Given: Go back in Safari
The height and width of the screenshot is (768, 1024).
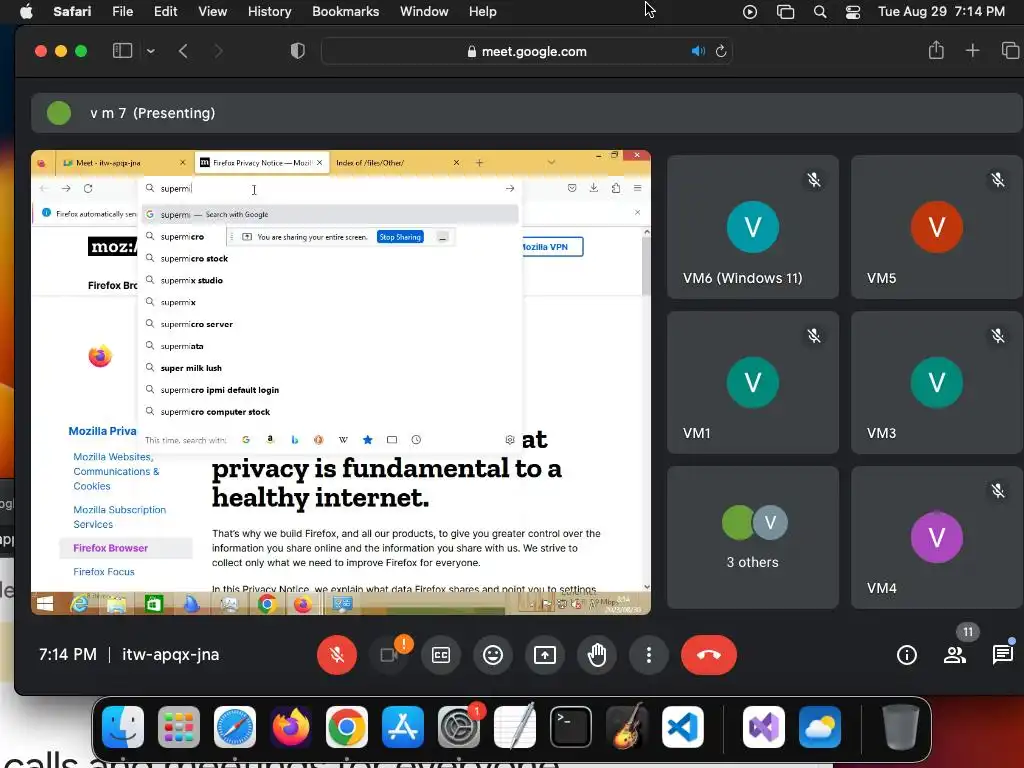Looking at the screenshot, I should pyautogui.click(x=184, y=51).
